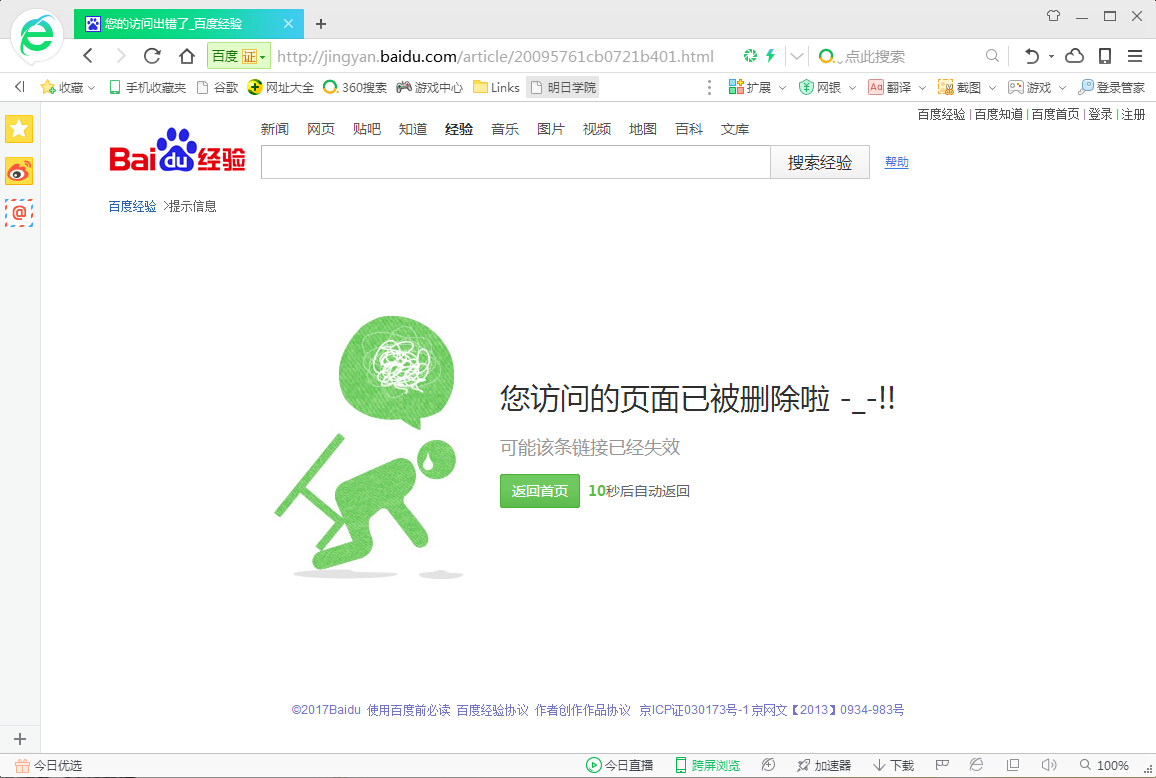
Task: Click the forward navigation arrow
Action: [x=121, y=56]
